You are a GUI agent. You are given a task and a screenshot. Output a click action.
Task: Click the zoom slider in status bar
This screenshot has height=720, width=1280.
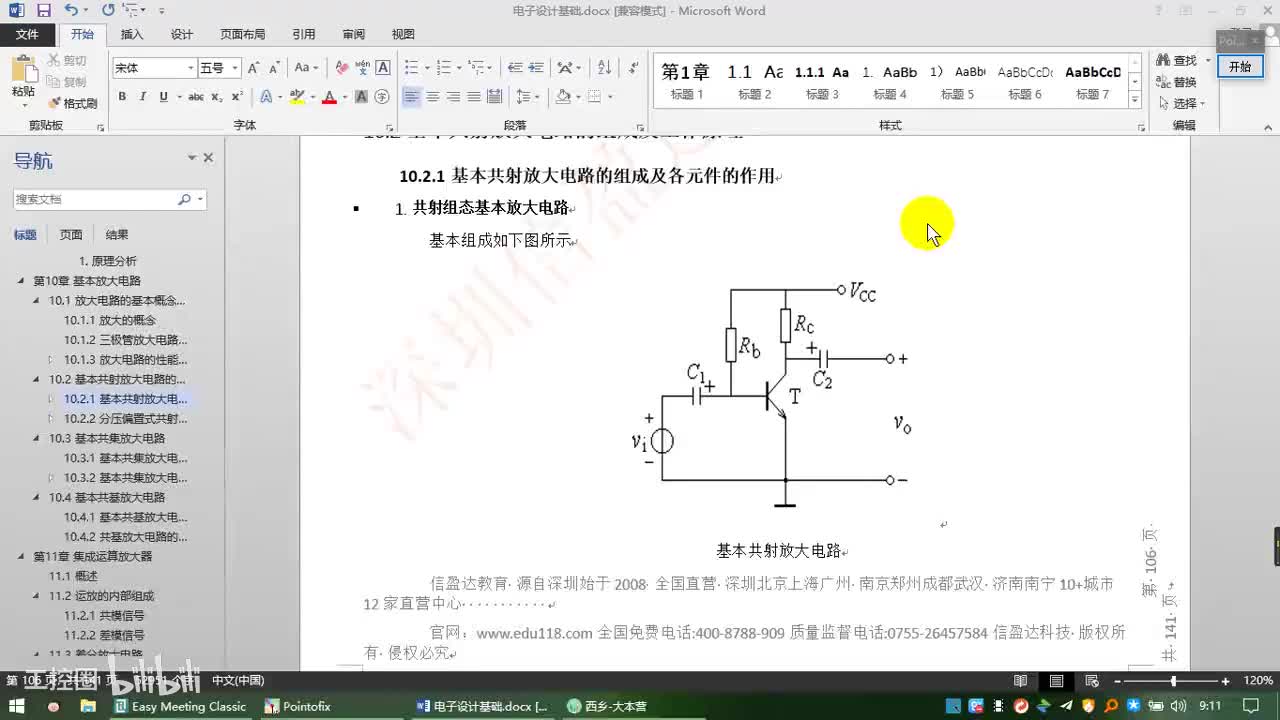1173,681
